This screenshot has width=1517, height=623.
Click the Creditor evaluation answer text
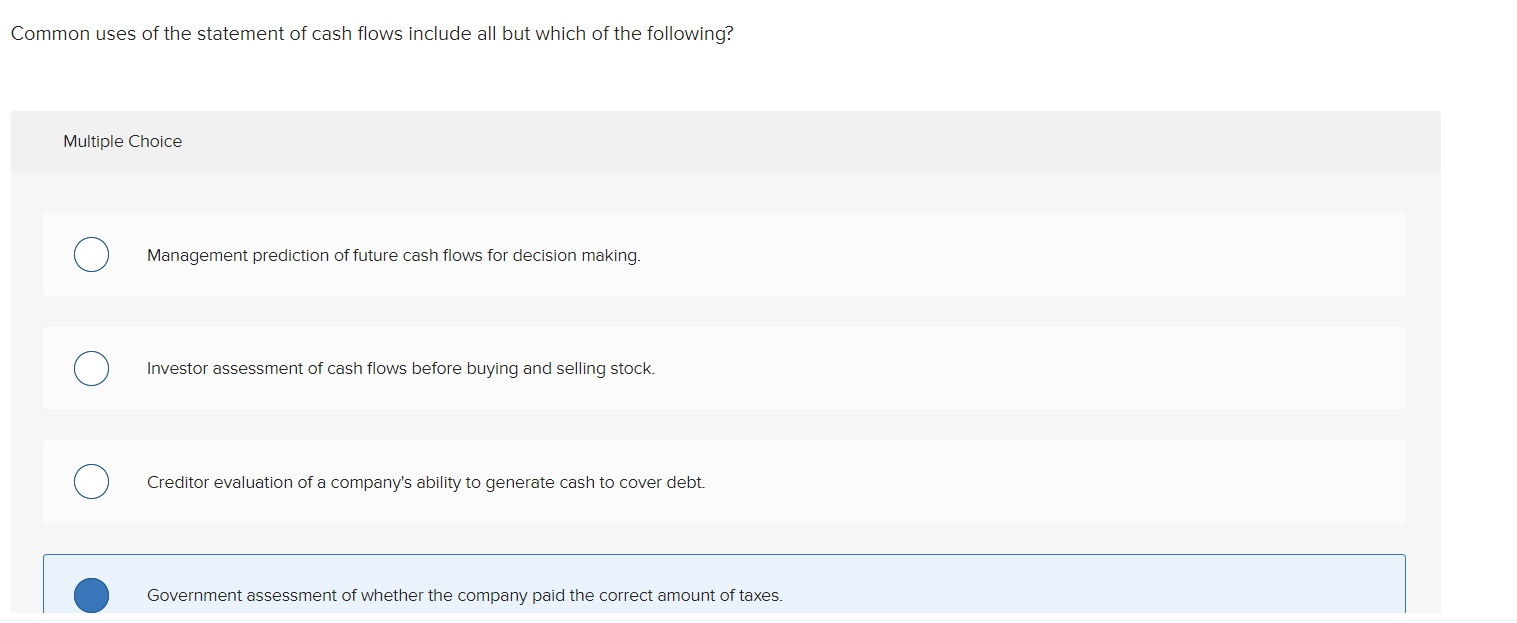tap(426, 482)
